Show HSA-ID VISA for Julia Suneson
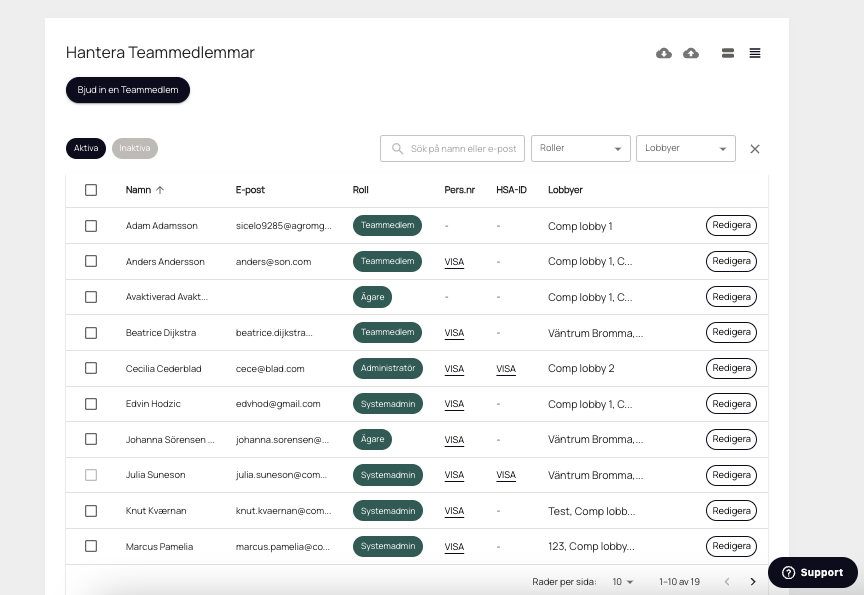The image size is (864, 595). click(x=506, y=475)
